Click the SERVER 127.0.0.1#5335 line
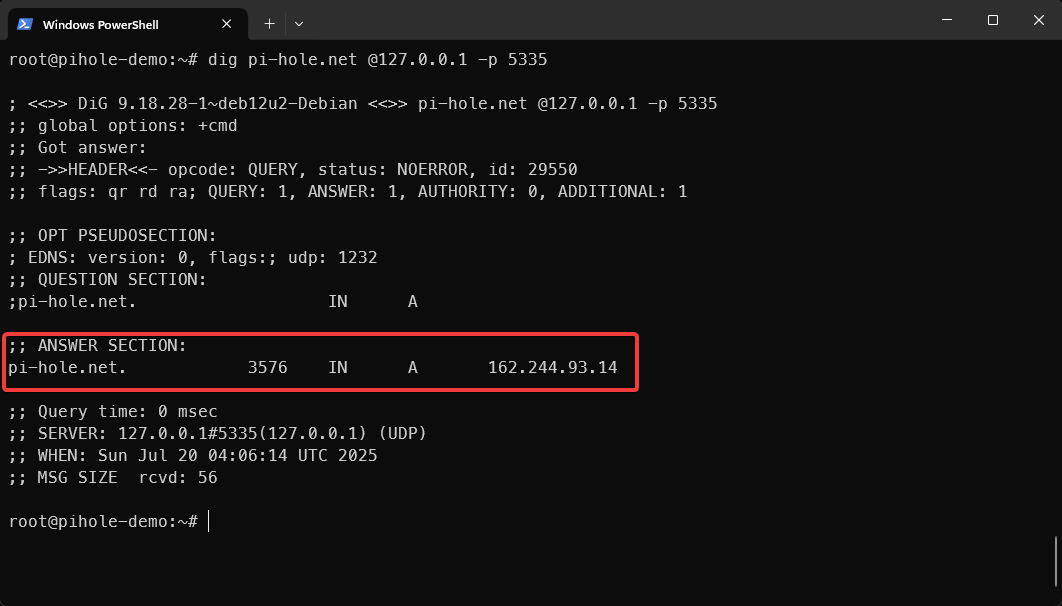The height and width of the screenshot is (606, 1062). coord(217,434)
